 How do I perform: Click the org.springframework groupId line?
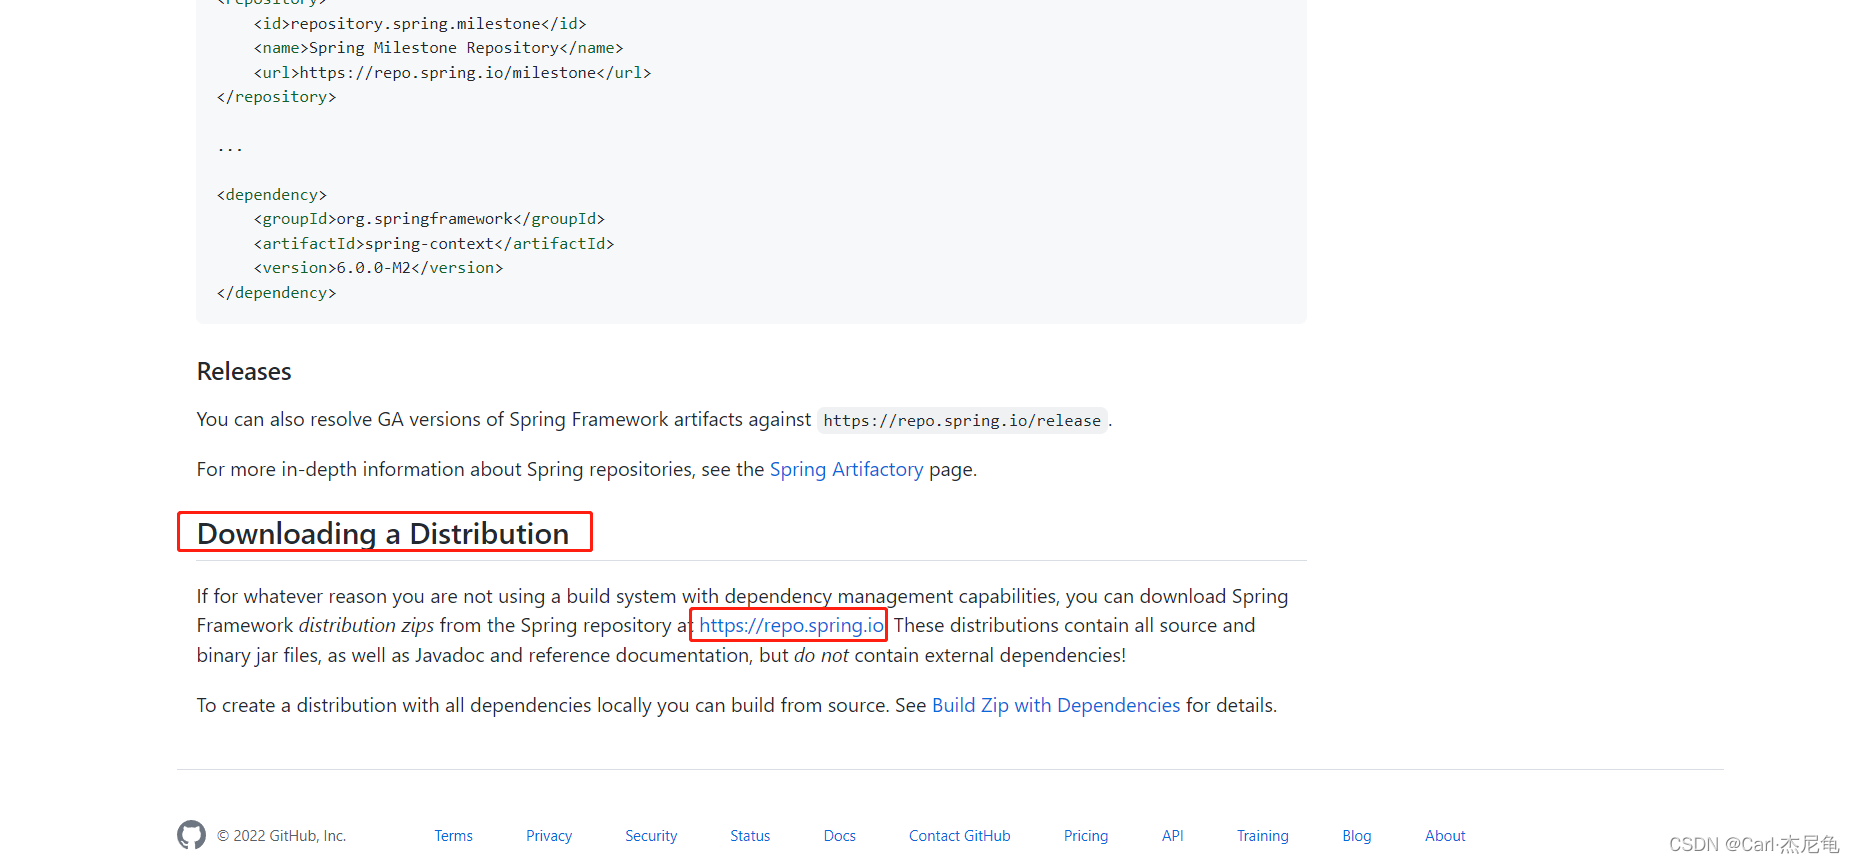pos(429,219)
